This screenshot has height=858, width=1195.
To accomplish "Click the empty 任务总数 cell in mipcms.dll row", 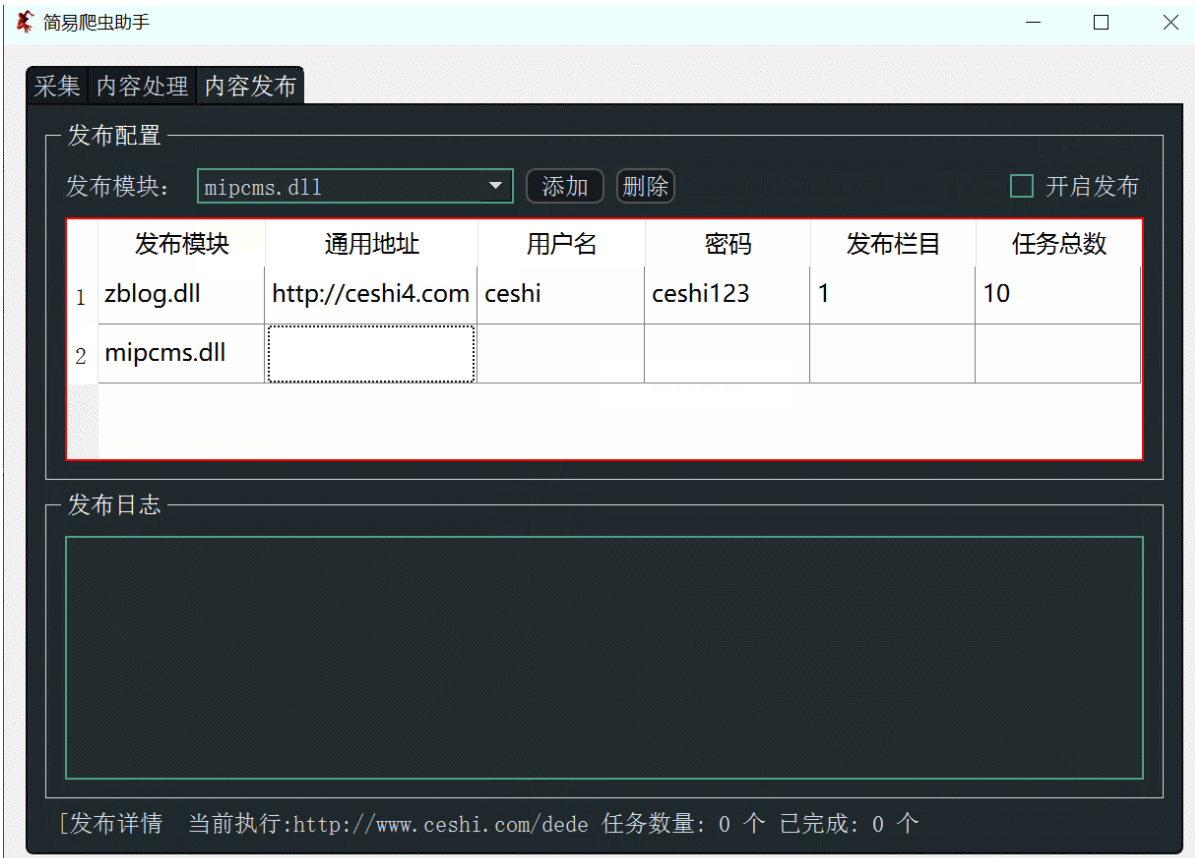I will click(x=1059, y=354).
